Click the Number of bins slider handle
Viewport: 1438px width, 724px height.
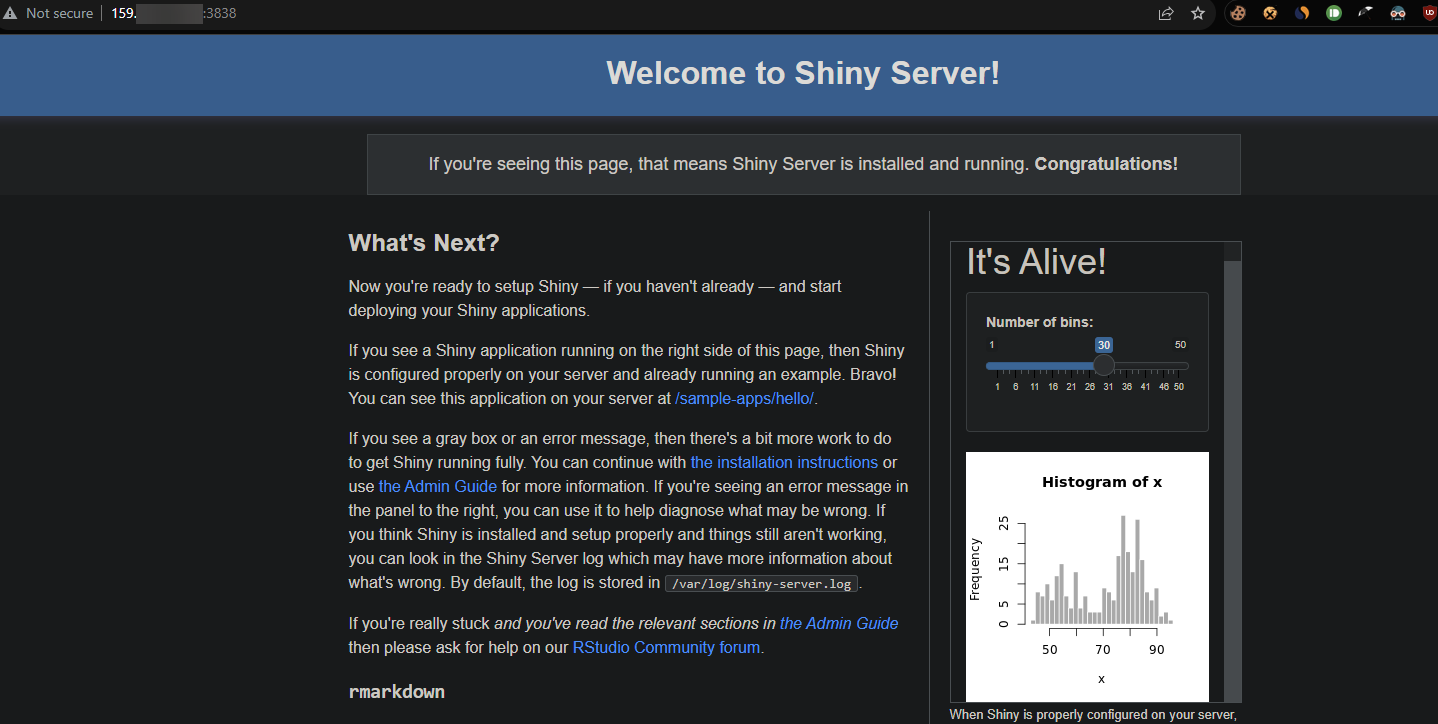coord(1103,366)
